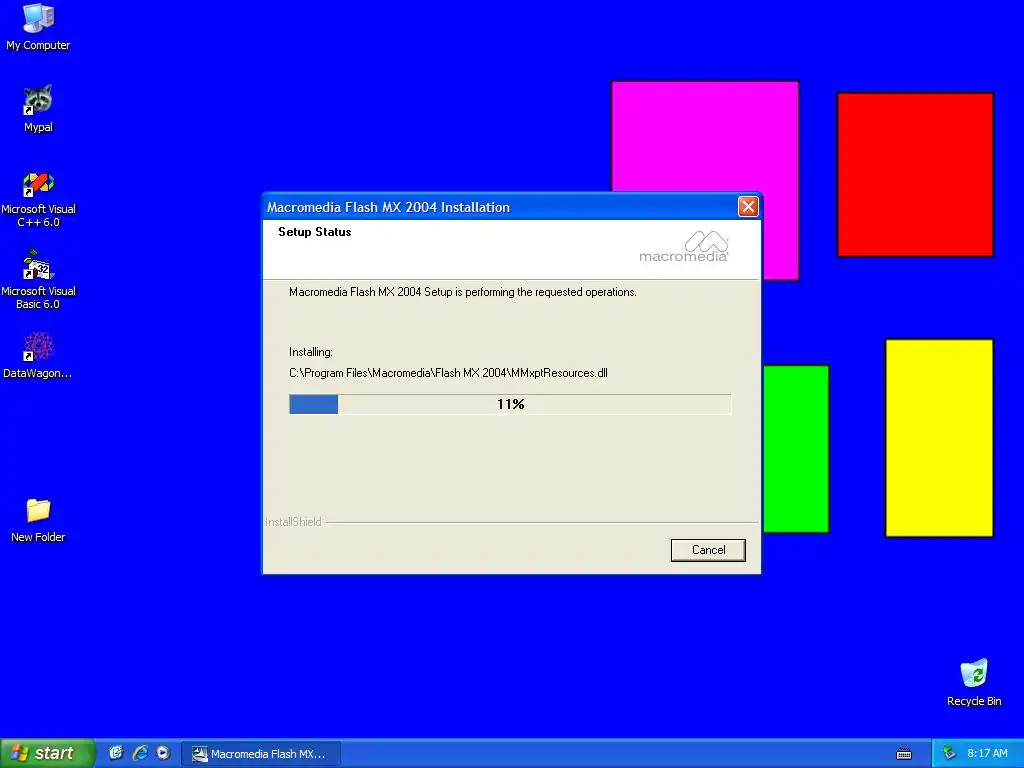Click the 8:17 AM clock
Screen dimensions: 1024x768
tap(987, 753)
